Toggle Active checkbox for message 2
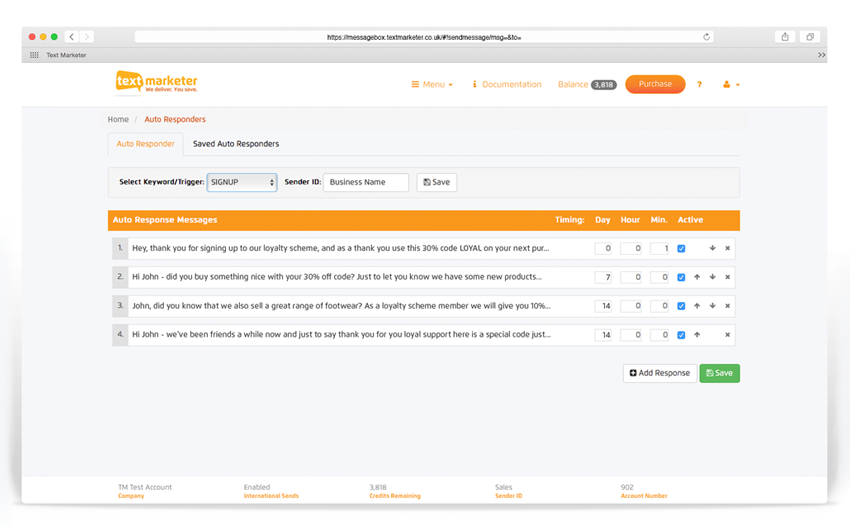The width and height of the screenshot is (850, 527). click(x=681, y=277)
